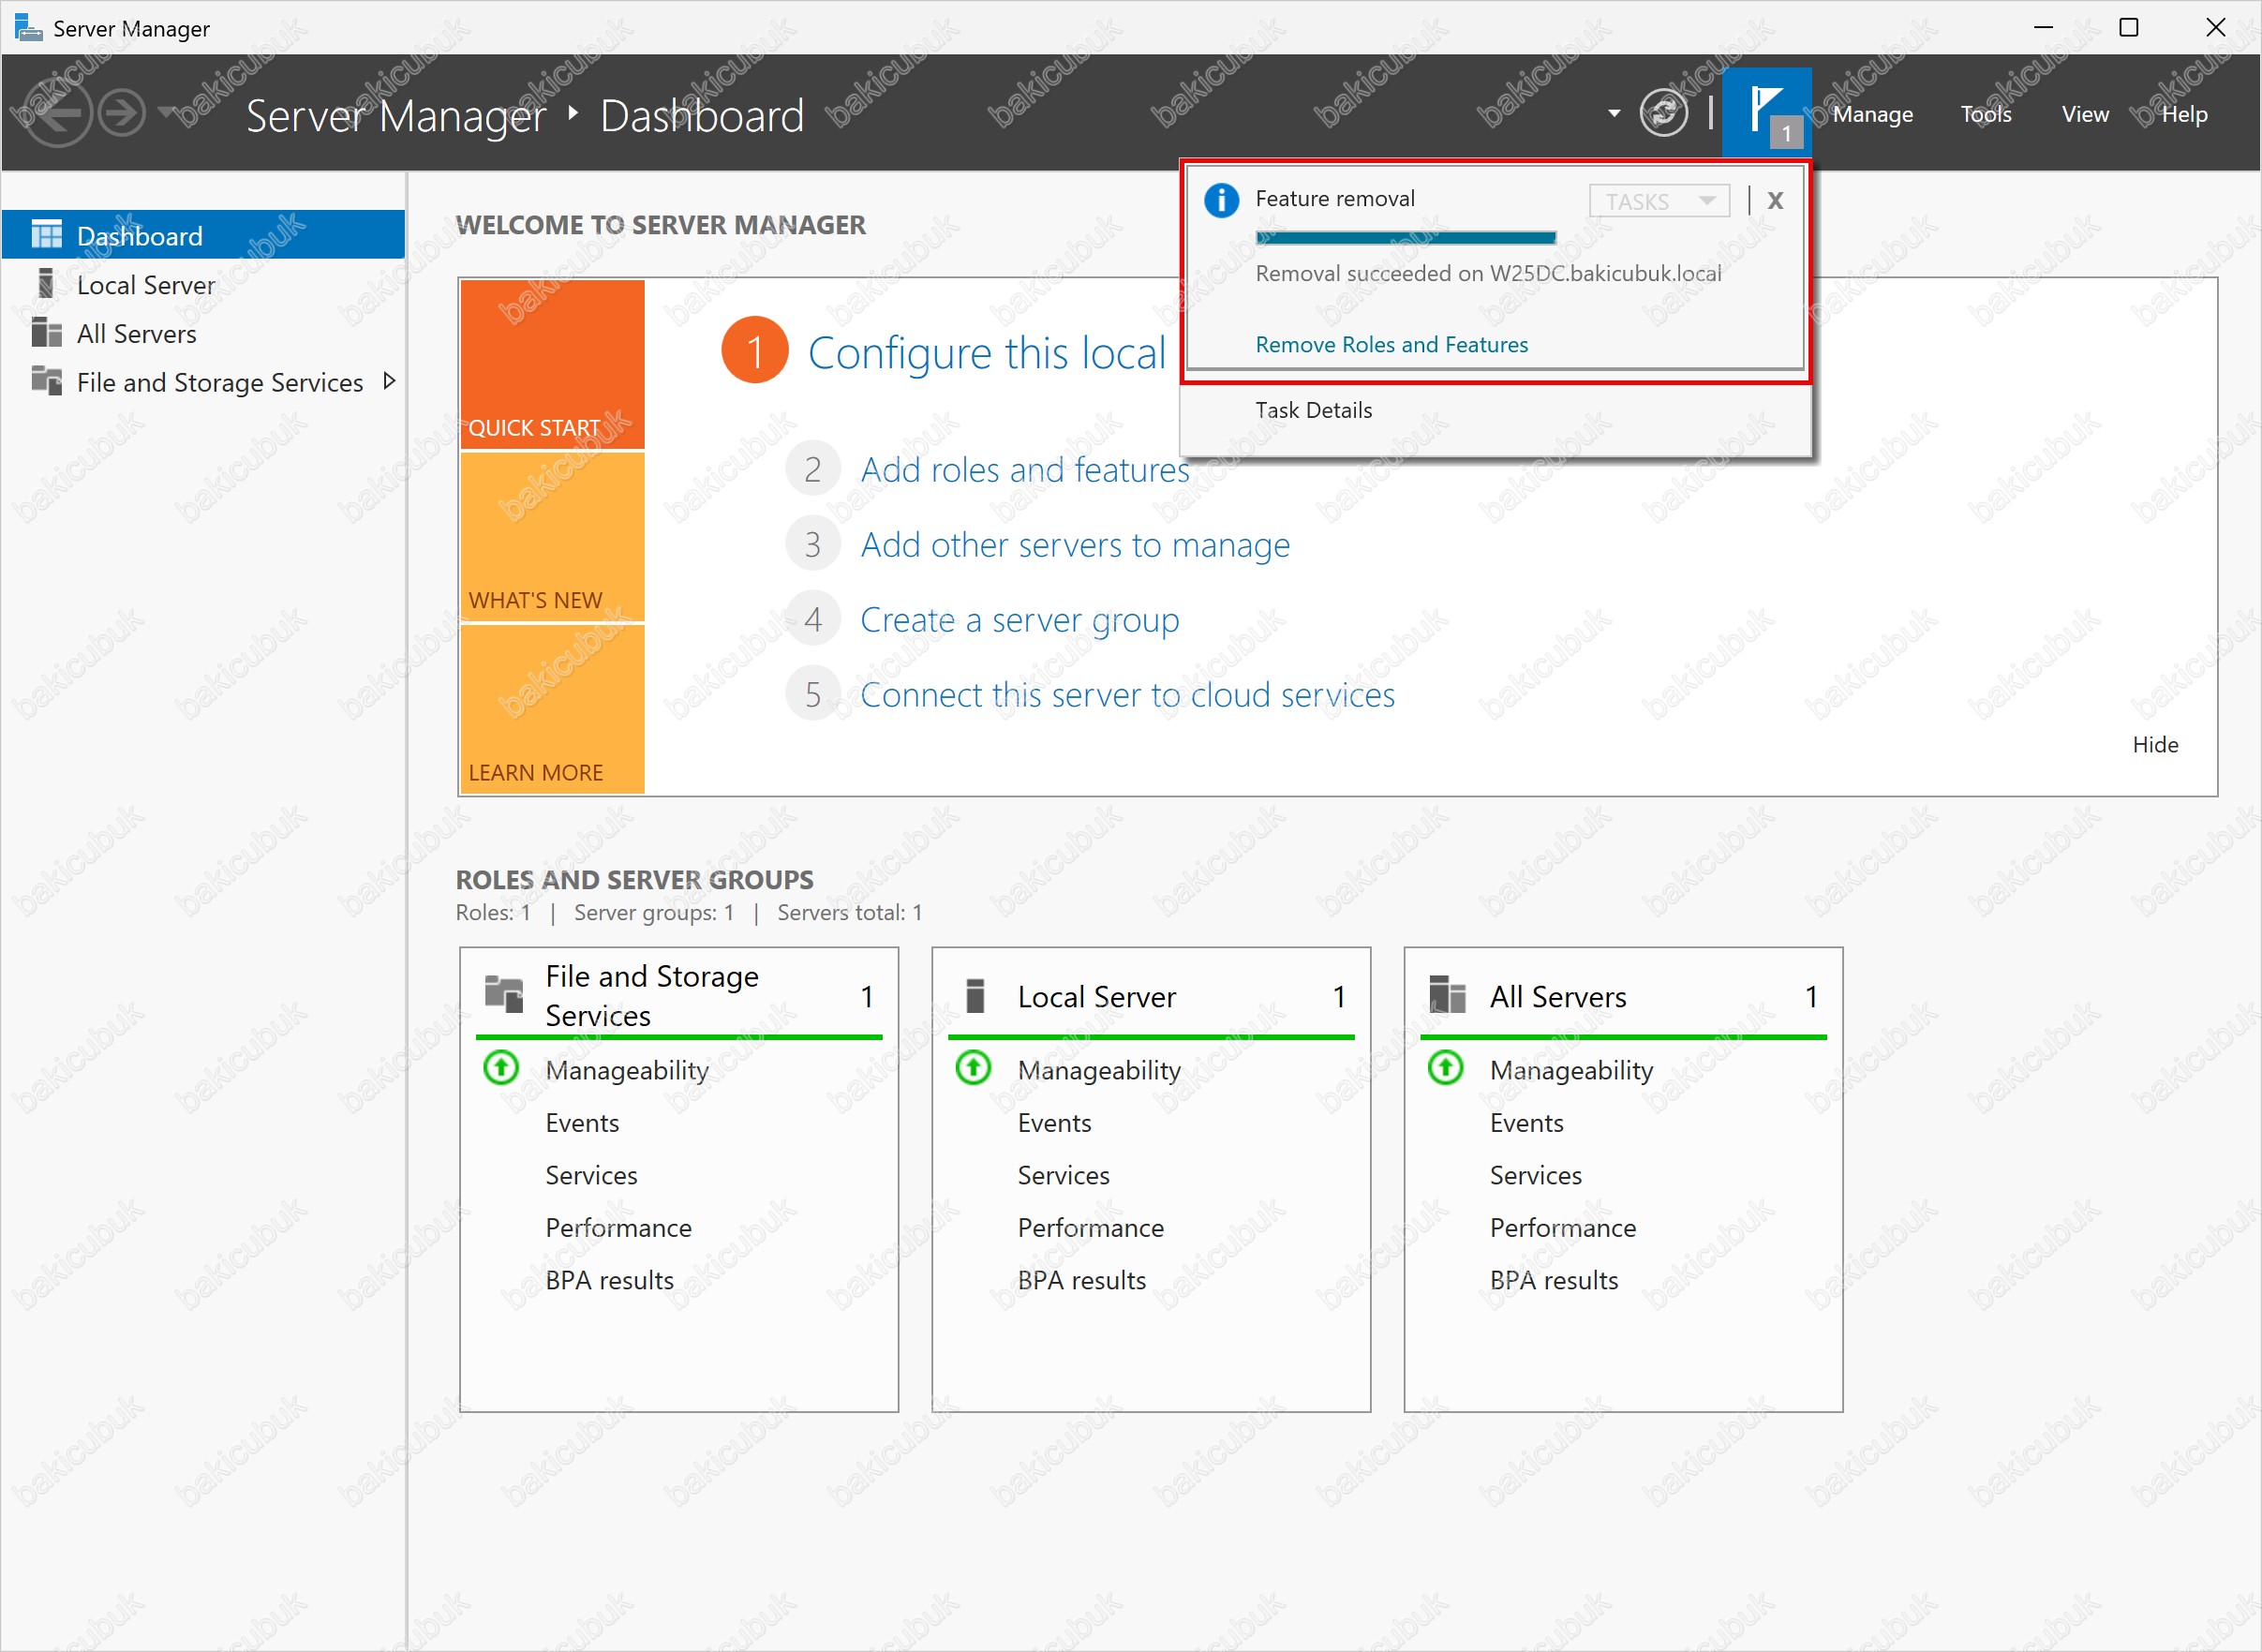Click the File and Storage sidebar icon
Image resolution: width=2262 pixels, height=1652 pixels.
(46, 380)
